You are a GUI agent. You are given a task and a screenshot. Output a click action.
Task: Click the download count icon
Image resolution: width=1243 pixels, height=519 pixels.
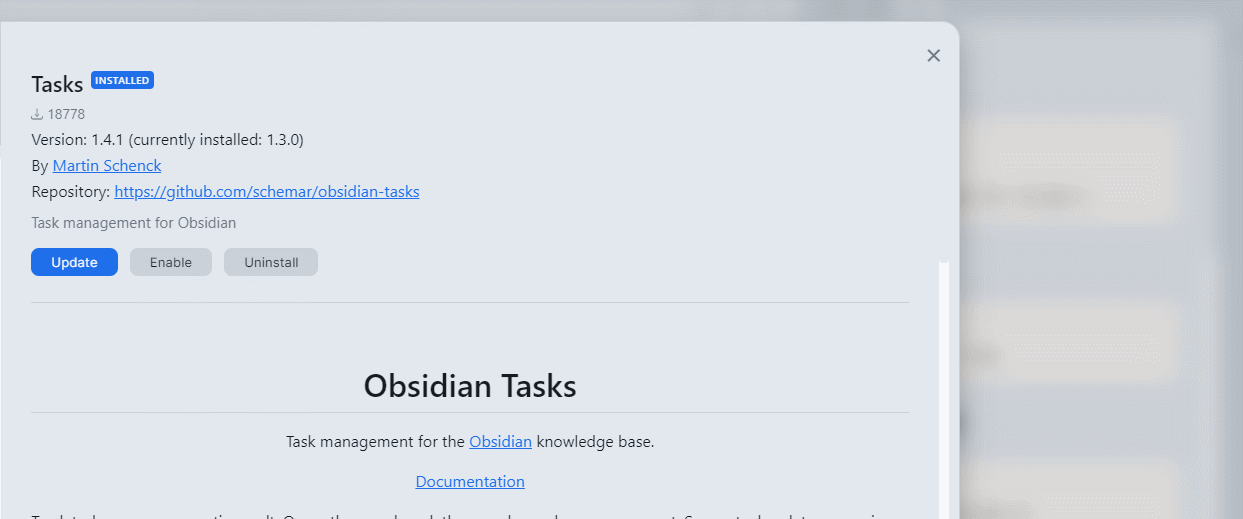pos(37,115)
